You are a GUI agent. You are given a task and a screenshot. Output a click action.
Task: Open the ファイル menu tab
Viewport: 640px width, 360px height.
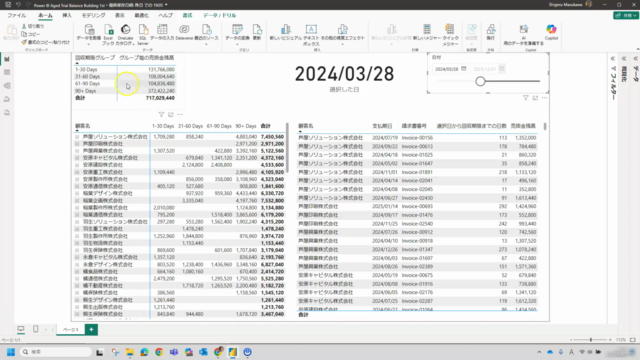tap(17, 16)
